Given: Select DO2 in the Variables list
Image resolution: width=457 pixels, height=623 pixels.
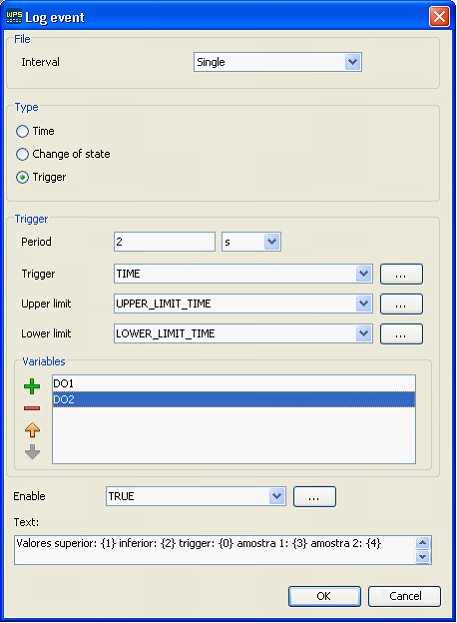Looking at the screenshot, I should tap(234, 399).
